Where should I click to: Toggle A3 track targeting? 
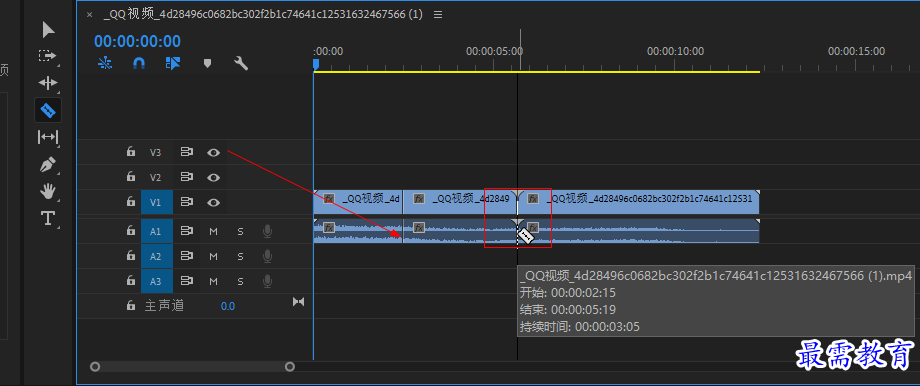click(x=157, y=281)
